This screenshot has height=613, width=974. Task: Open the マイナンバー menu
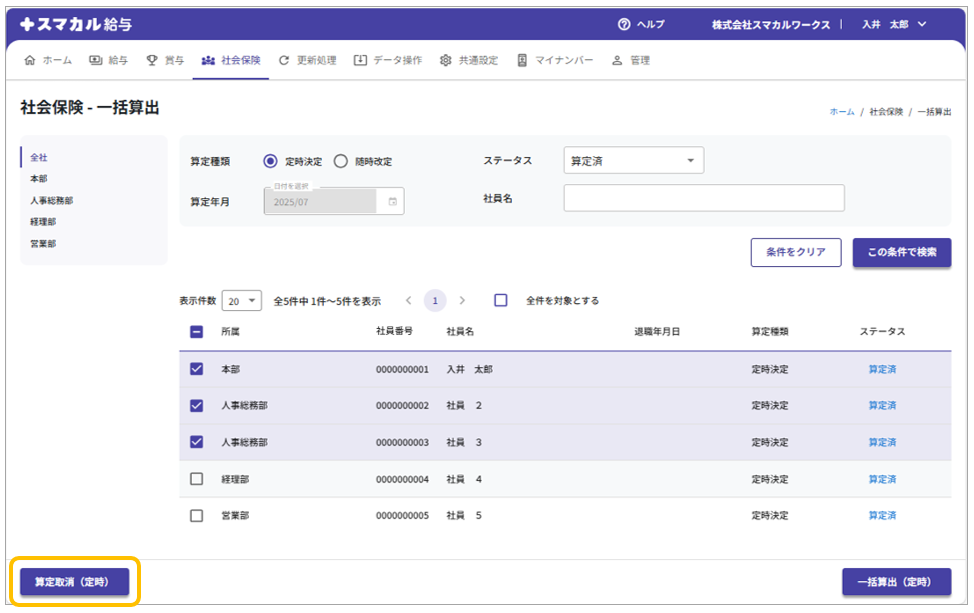[x=556, y=60]
